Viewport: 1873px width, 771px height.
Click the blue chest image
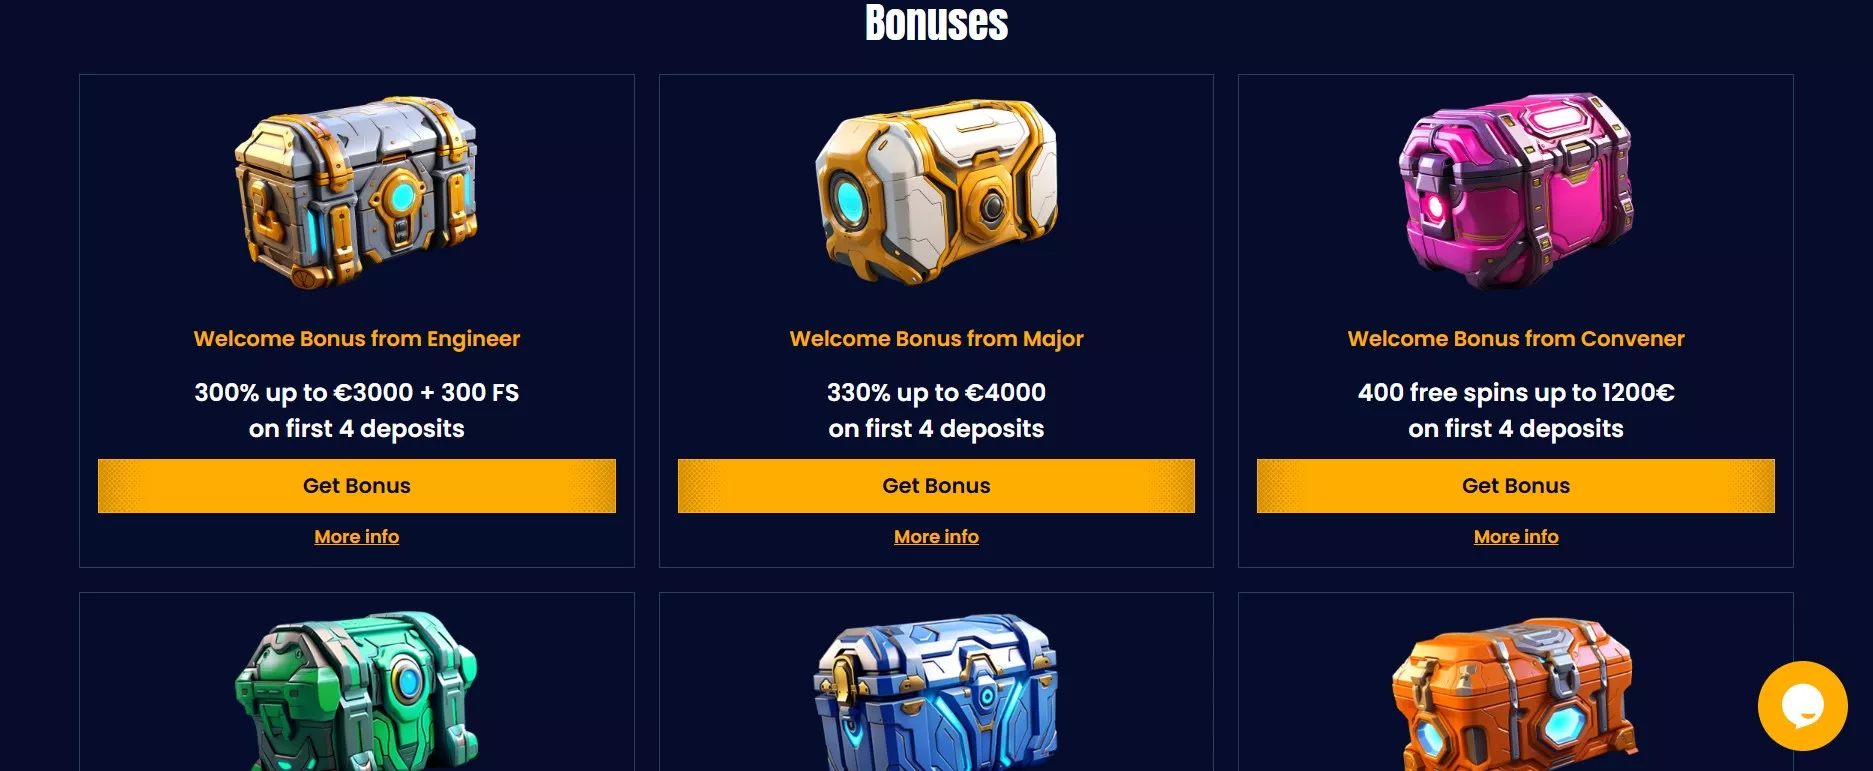tap(936, 692)
